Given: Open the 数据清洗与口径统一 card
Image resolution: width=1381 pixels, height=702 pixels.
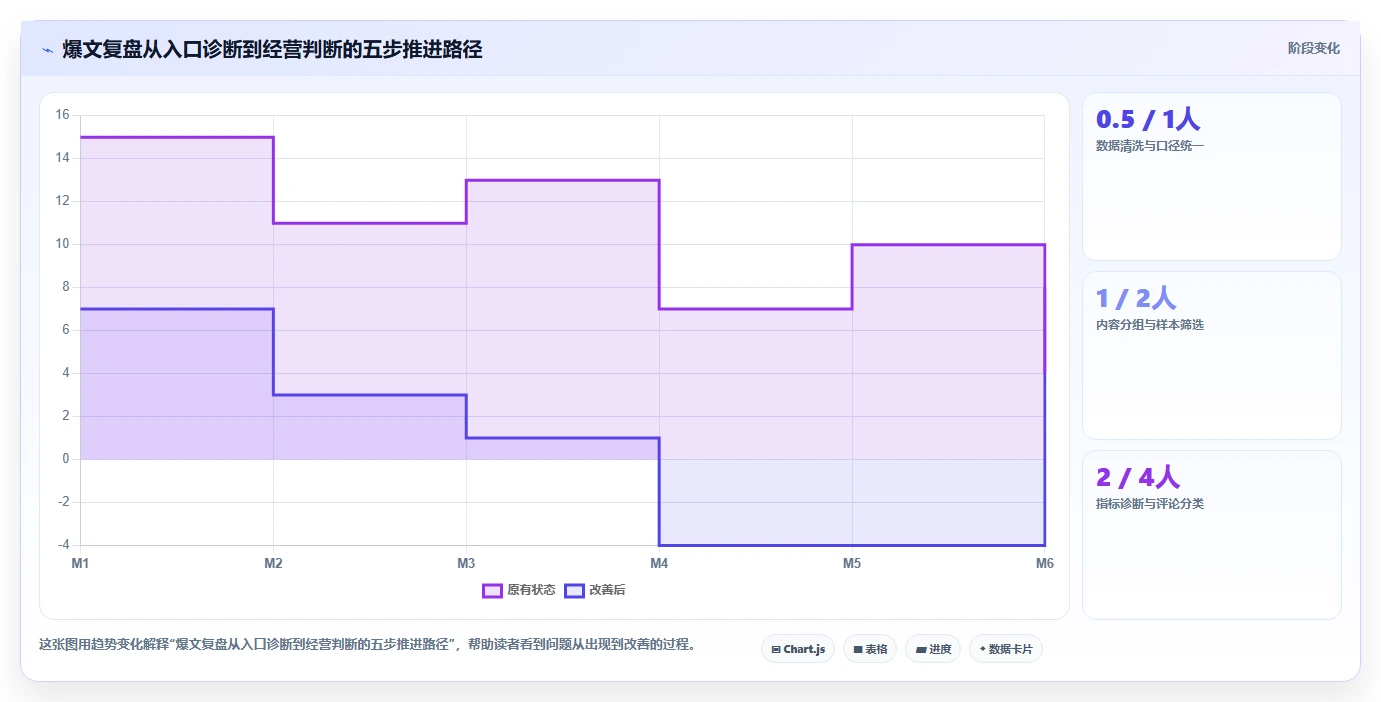Looking at the screenshot, I should tap(1212, 176).
